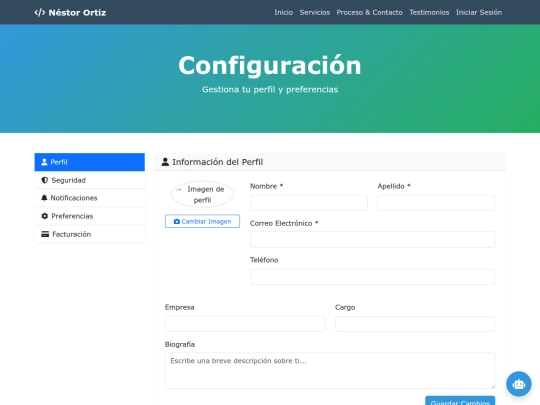Click the Configuración page heading

pos(270,65)
